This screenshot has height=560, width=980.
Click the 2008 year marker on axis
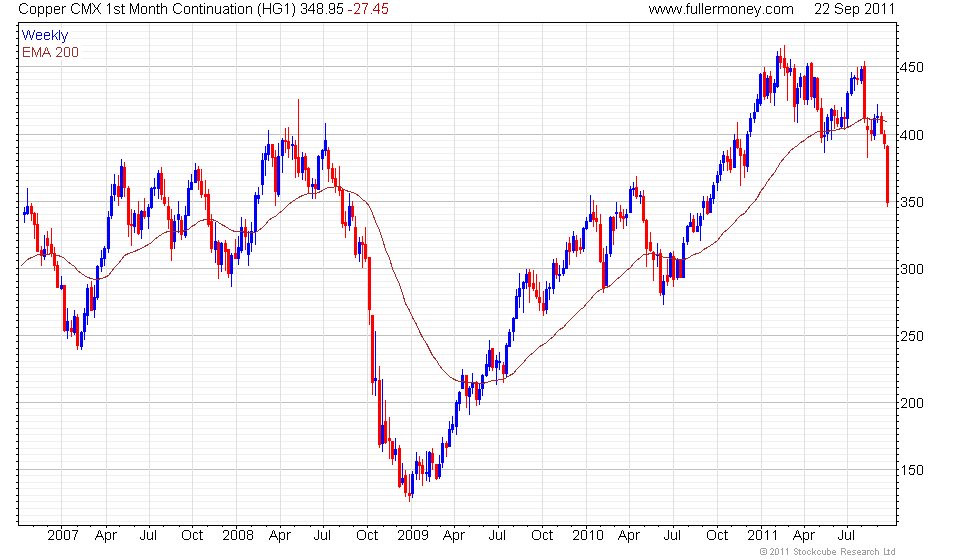tap(238, 536)
